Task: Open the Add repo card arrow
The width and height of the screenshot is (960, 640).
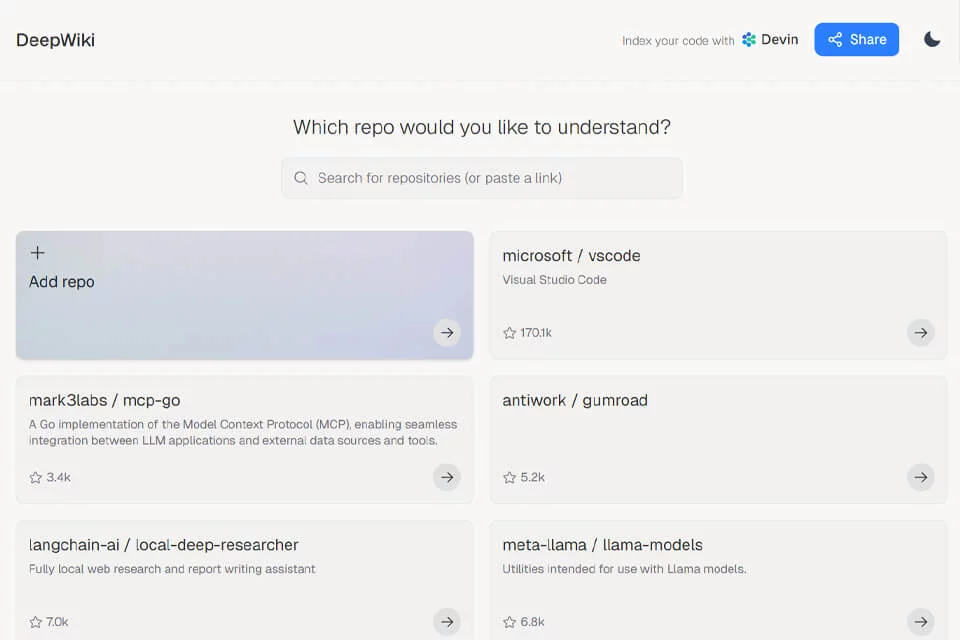Action: tap(447, 333)
